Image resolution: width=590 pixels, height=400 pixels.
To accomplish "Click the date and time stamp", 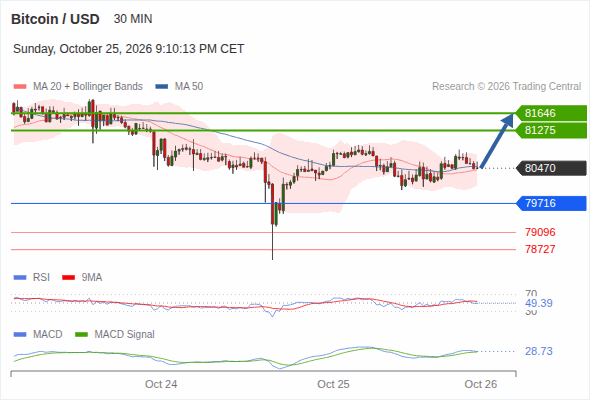I will (x=129, y=49).
